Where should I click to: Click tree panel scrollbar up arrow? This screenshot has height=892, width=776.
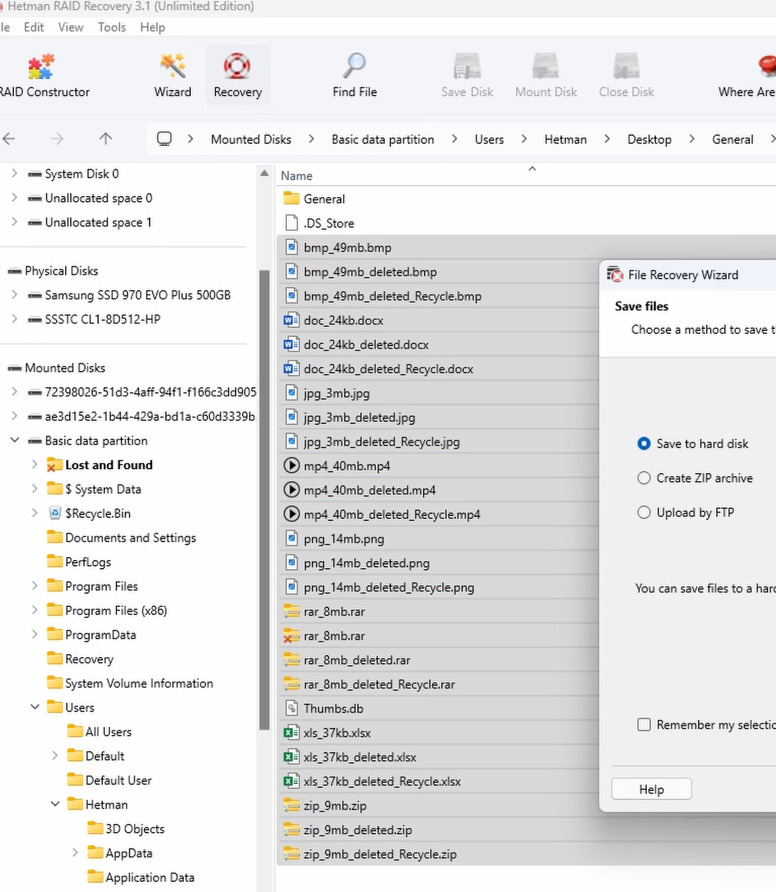point(264,173)
